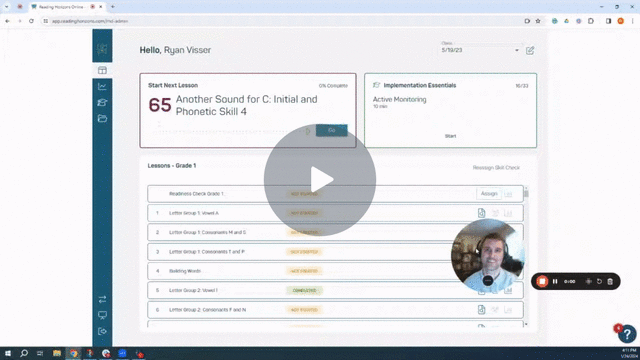Open the dashboard icon in the sidebar

(102, 70)
